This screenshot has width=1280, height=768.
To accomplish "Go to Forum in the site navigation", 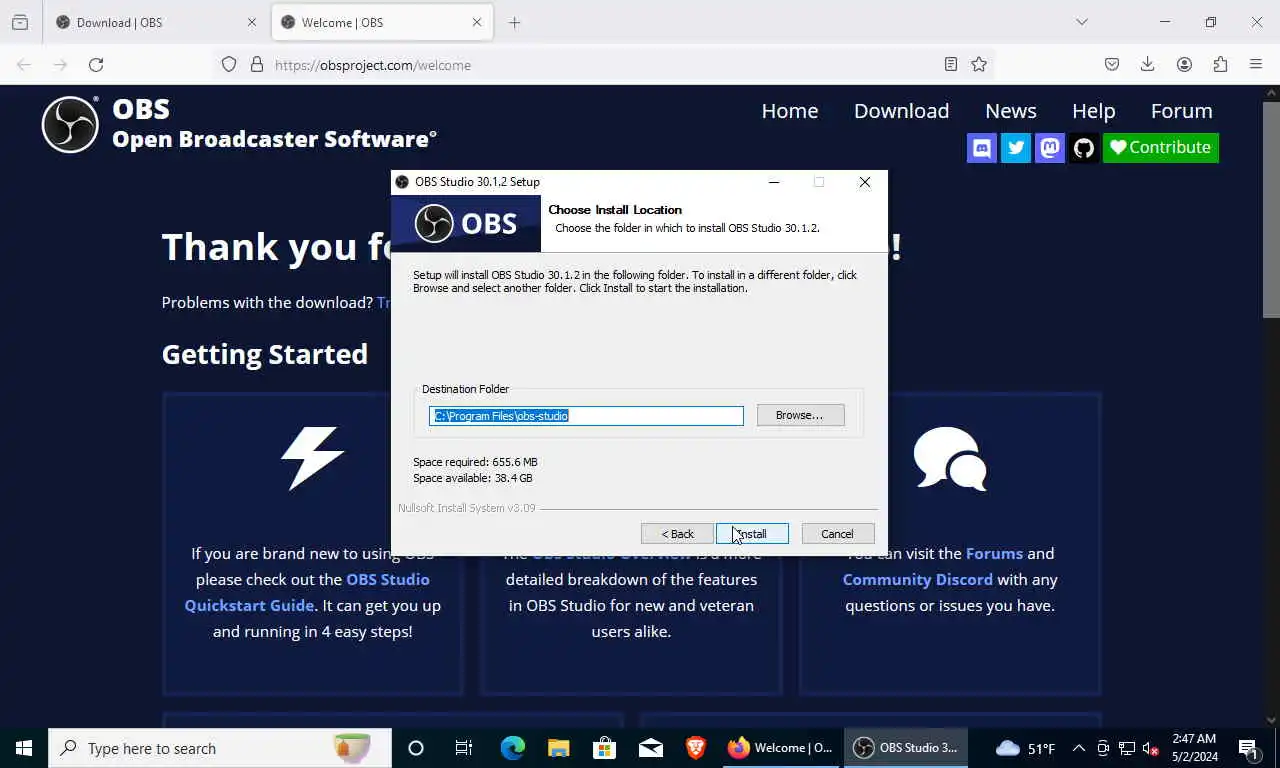I will coord(1181,111).
